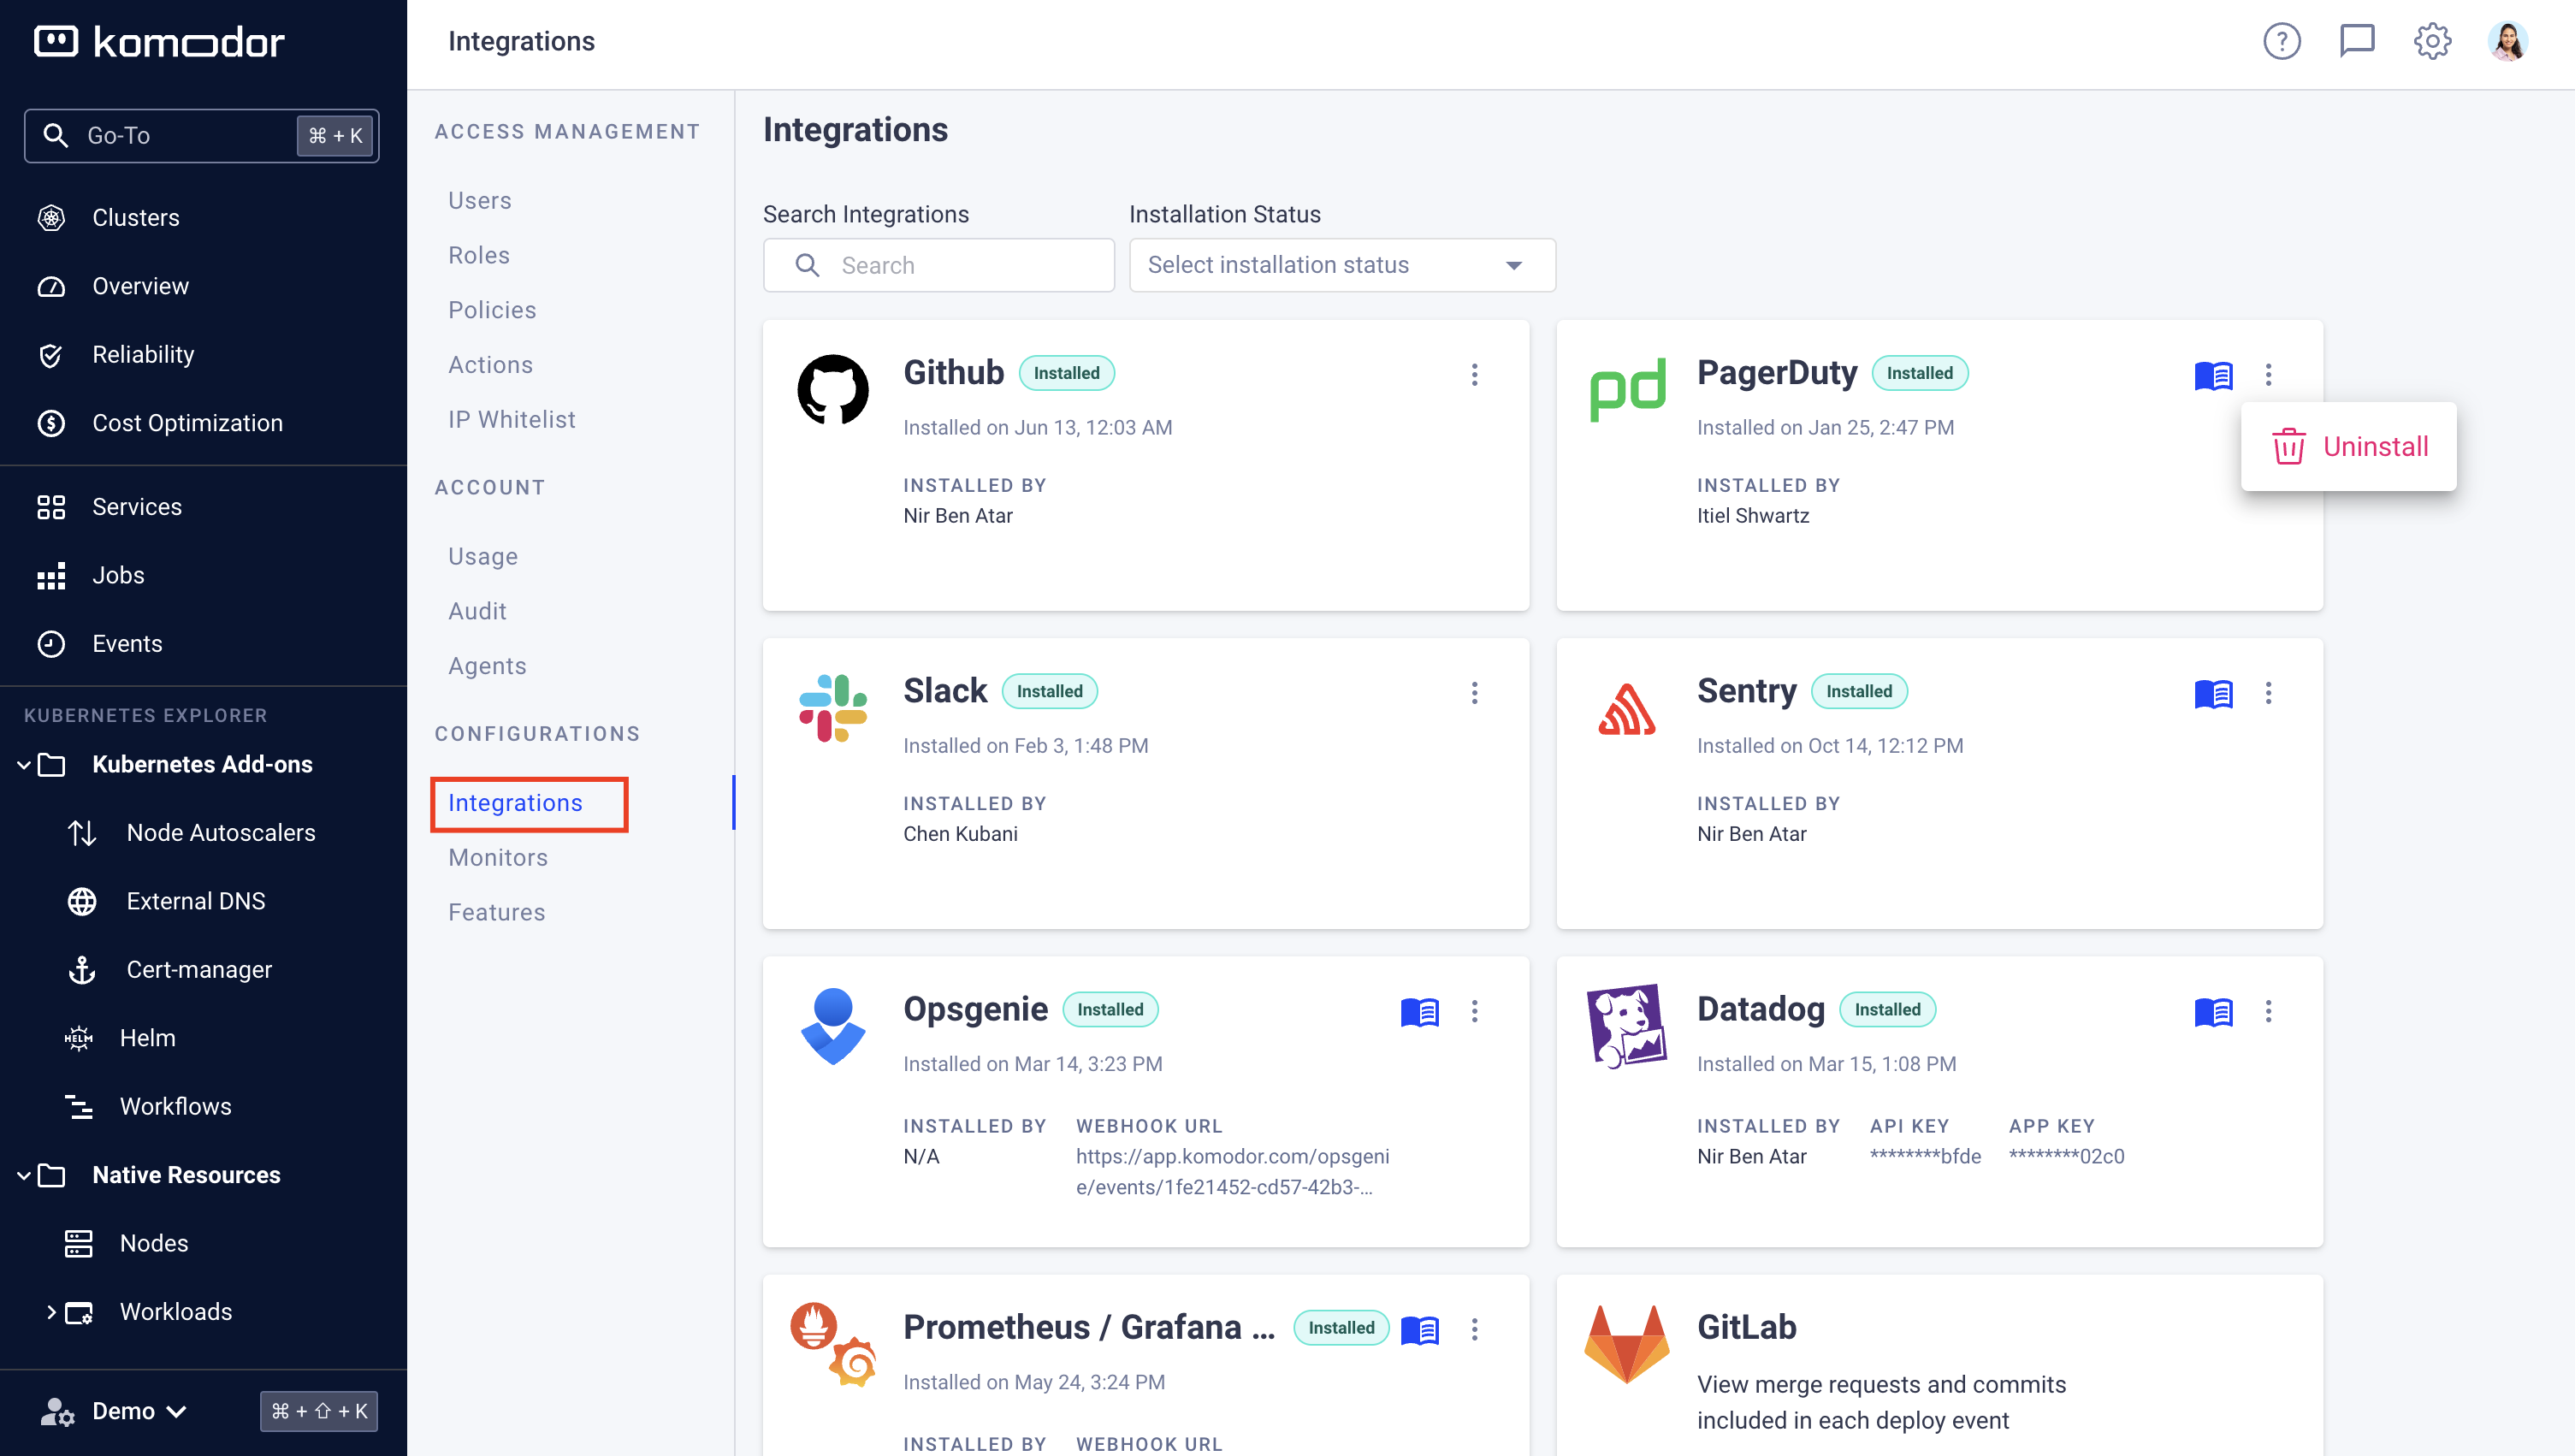Screen dimensions: 2575x1456
Task: Open Node Autoscalers add-on
Action: pyautogui.click(x=220, y=833)
